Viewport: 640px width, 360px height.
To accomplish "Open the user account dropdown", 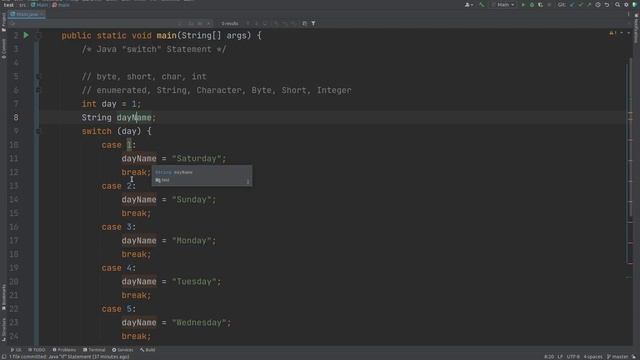I will coord(469,5).
